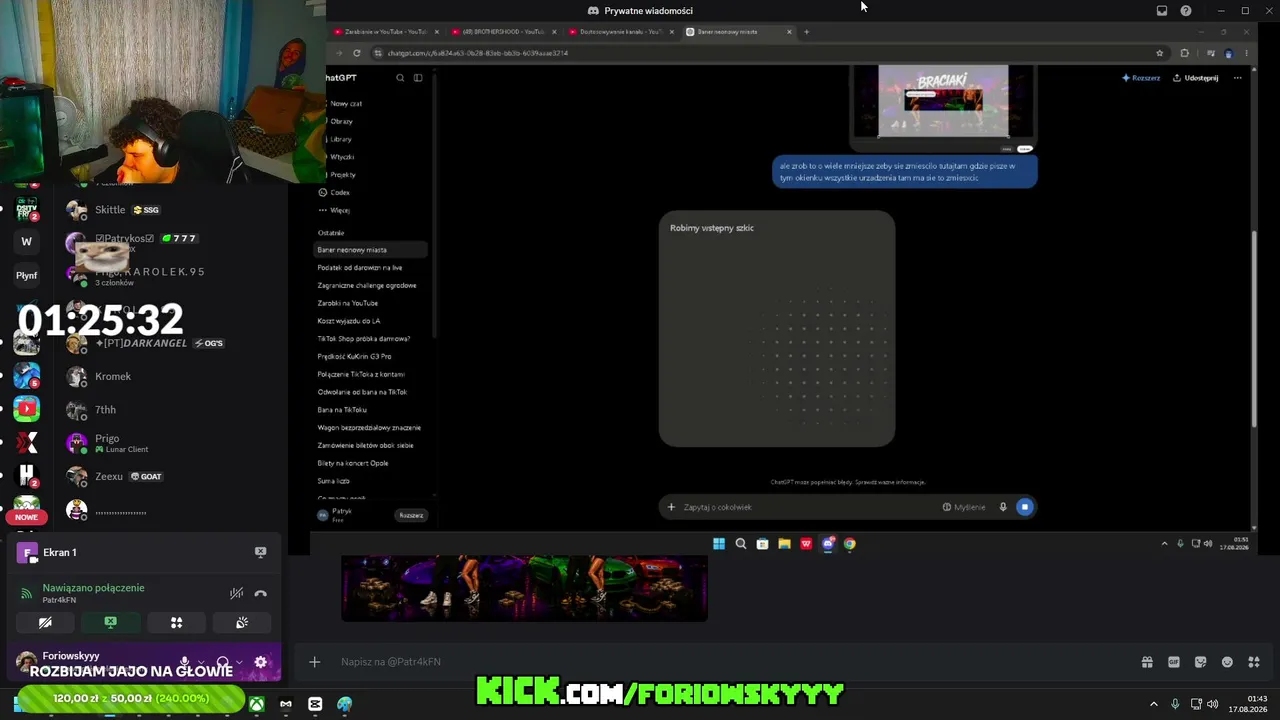
Task: Open Search in the shared screen taskbar
Action: point(741,544)
